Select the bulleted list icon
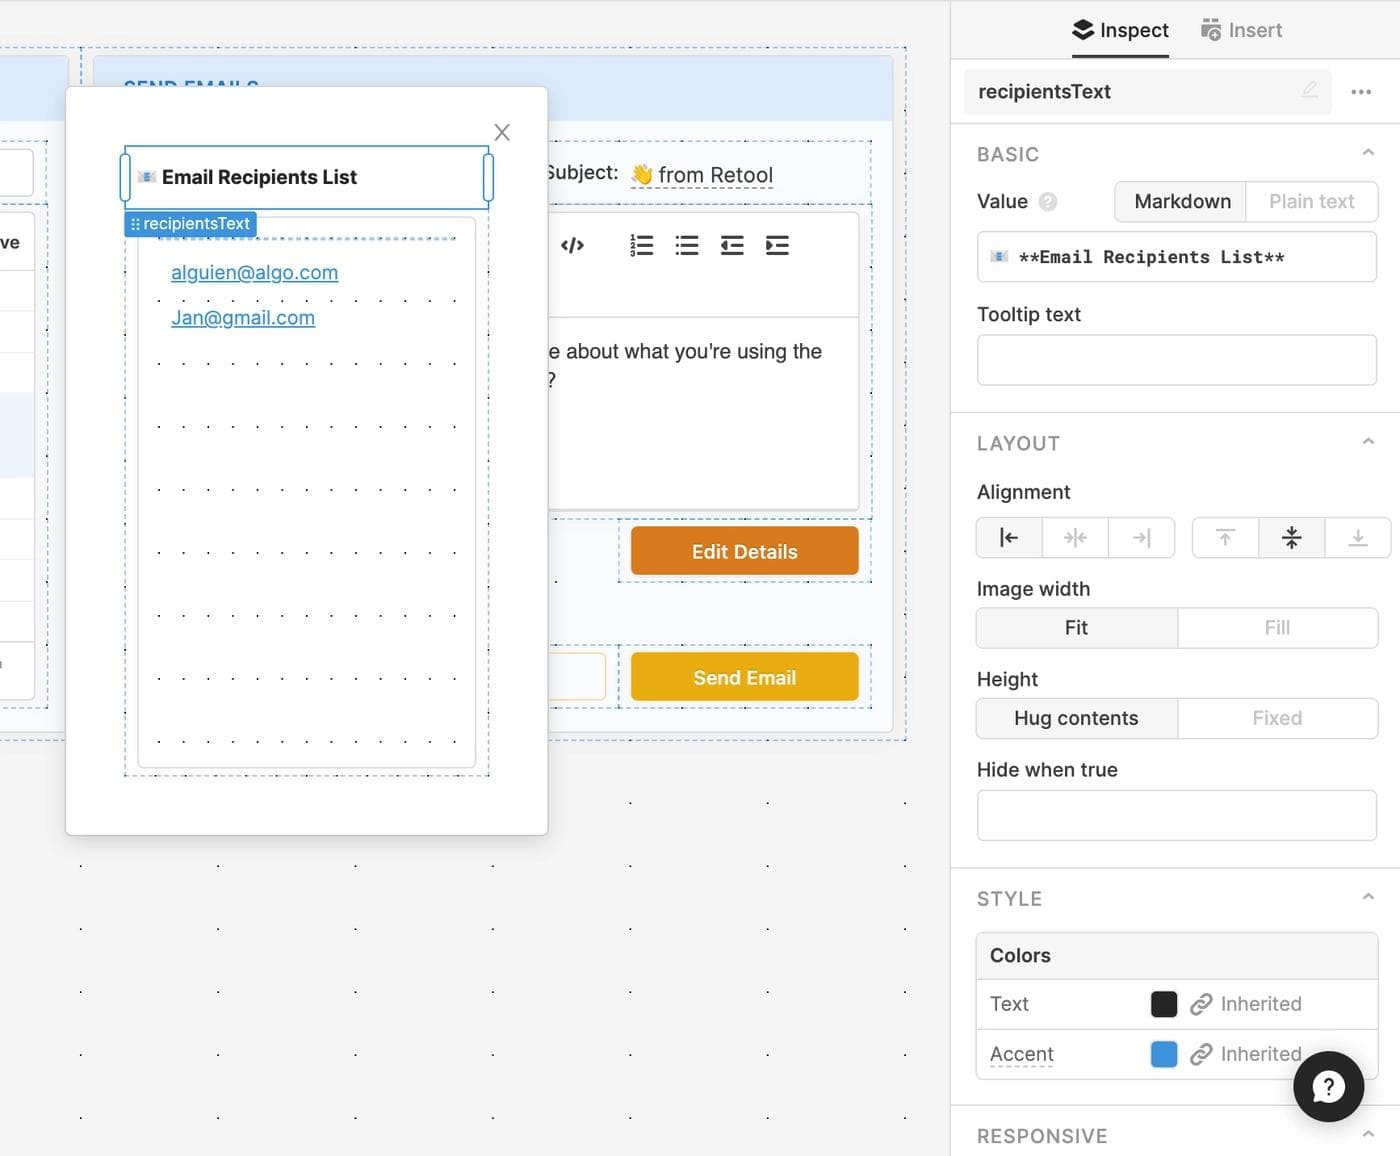 point(687,245)
